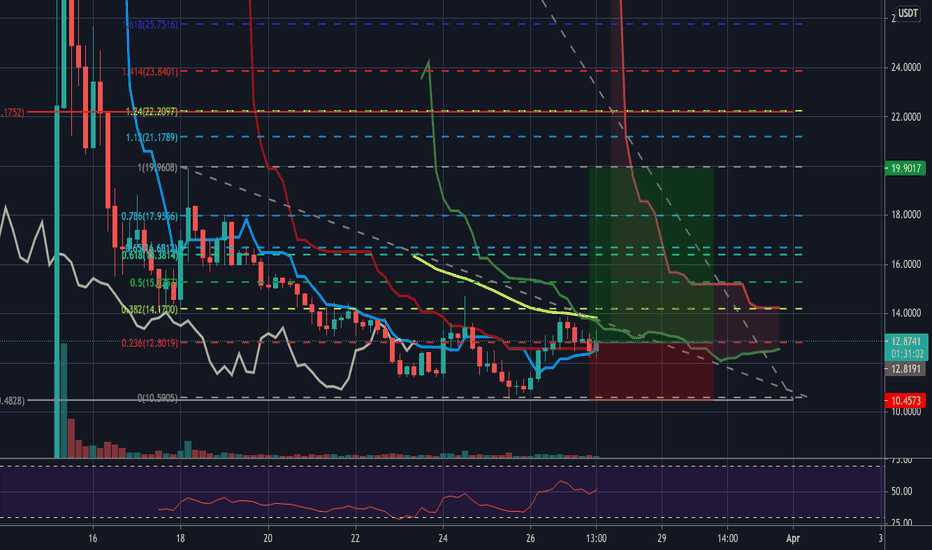Select the 1.618(25.7516) Fibonacci level label
Image resolution: width=932 pixels, height=550 pixels.
tap(150, 24)
